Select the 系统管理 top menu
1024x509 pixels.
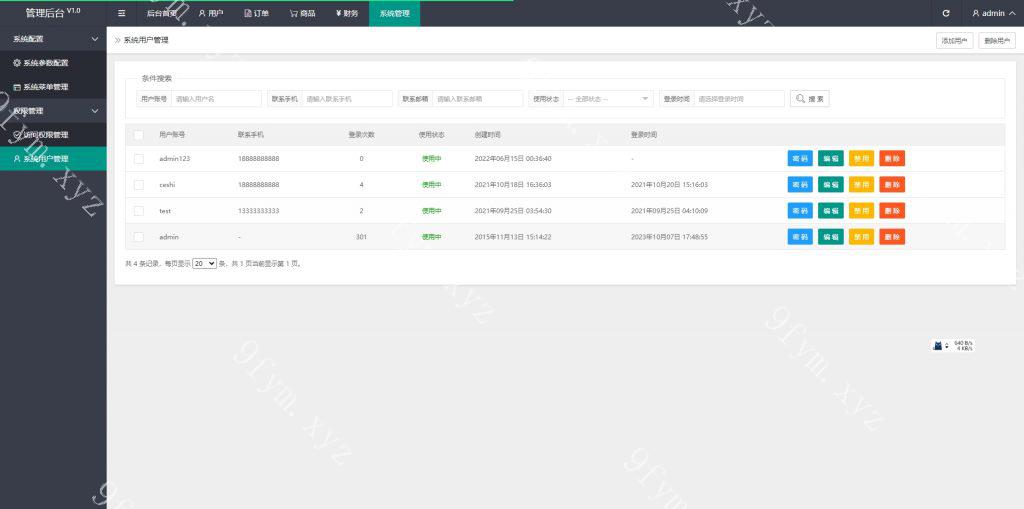[x=394, y=13]
